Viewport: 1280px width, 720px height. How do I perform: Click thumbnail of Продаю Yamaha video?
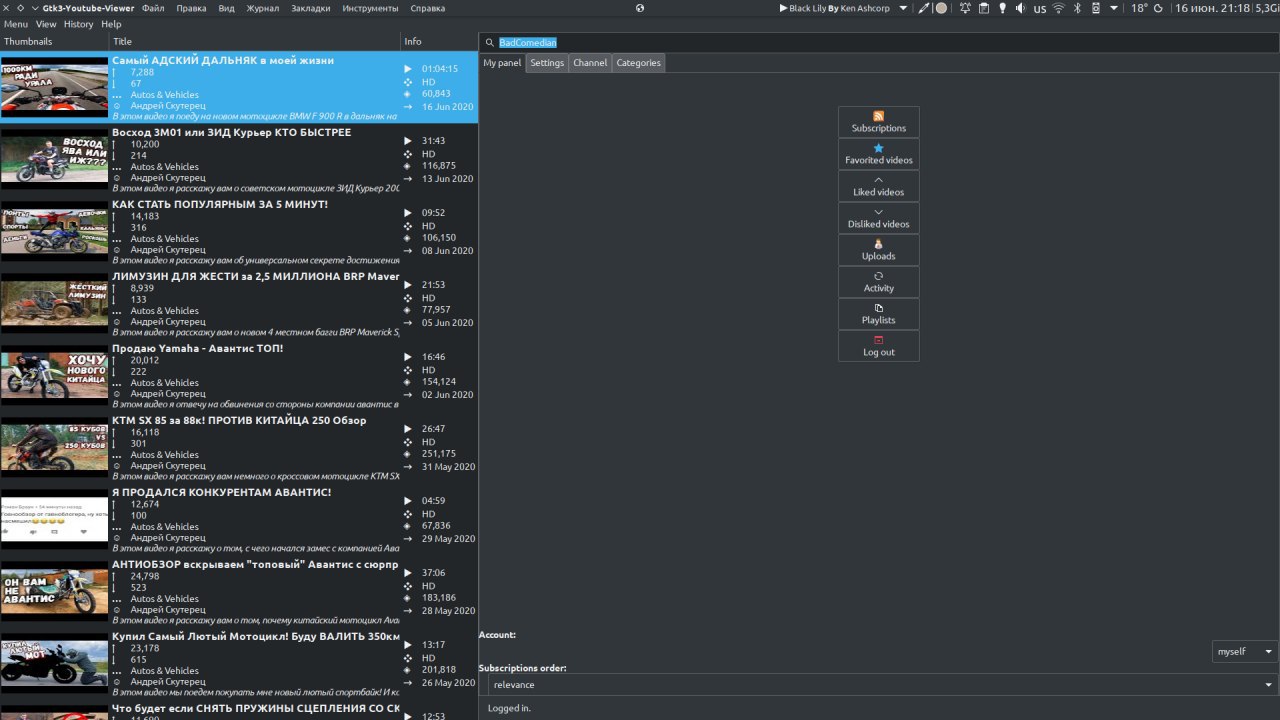coord(54,375)
